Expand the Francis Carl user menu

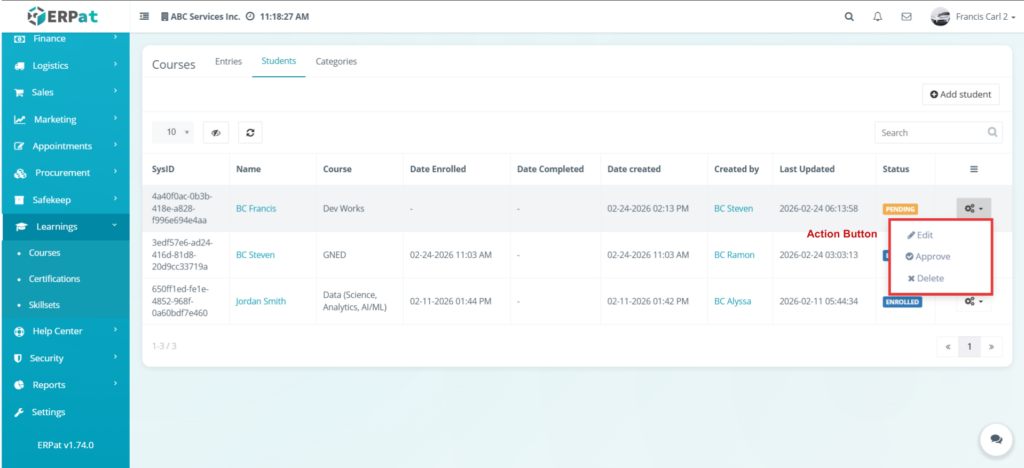pos(970,17)
